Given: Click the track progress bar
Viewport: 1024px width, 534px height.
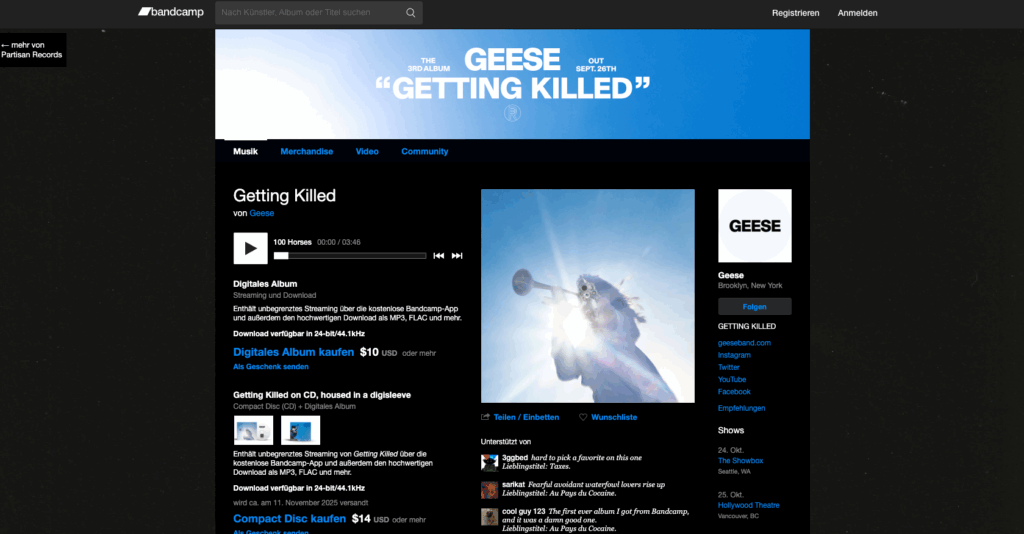Looking at the screenshot, I should click(x=350, y=256).
